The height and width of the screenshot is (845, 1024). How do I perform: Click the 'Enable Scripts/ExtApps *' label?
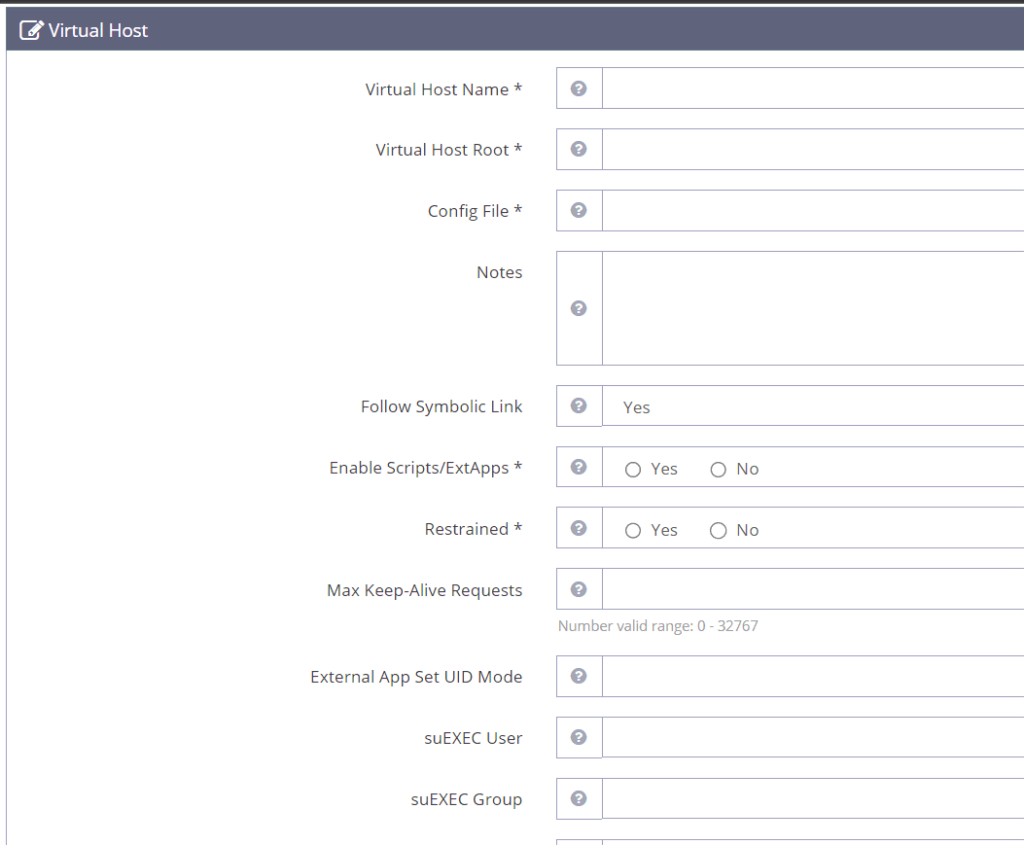point(426,468)
